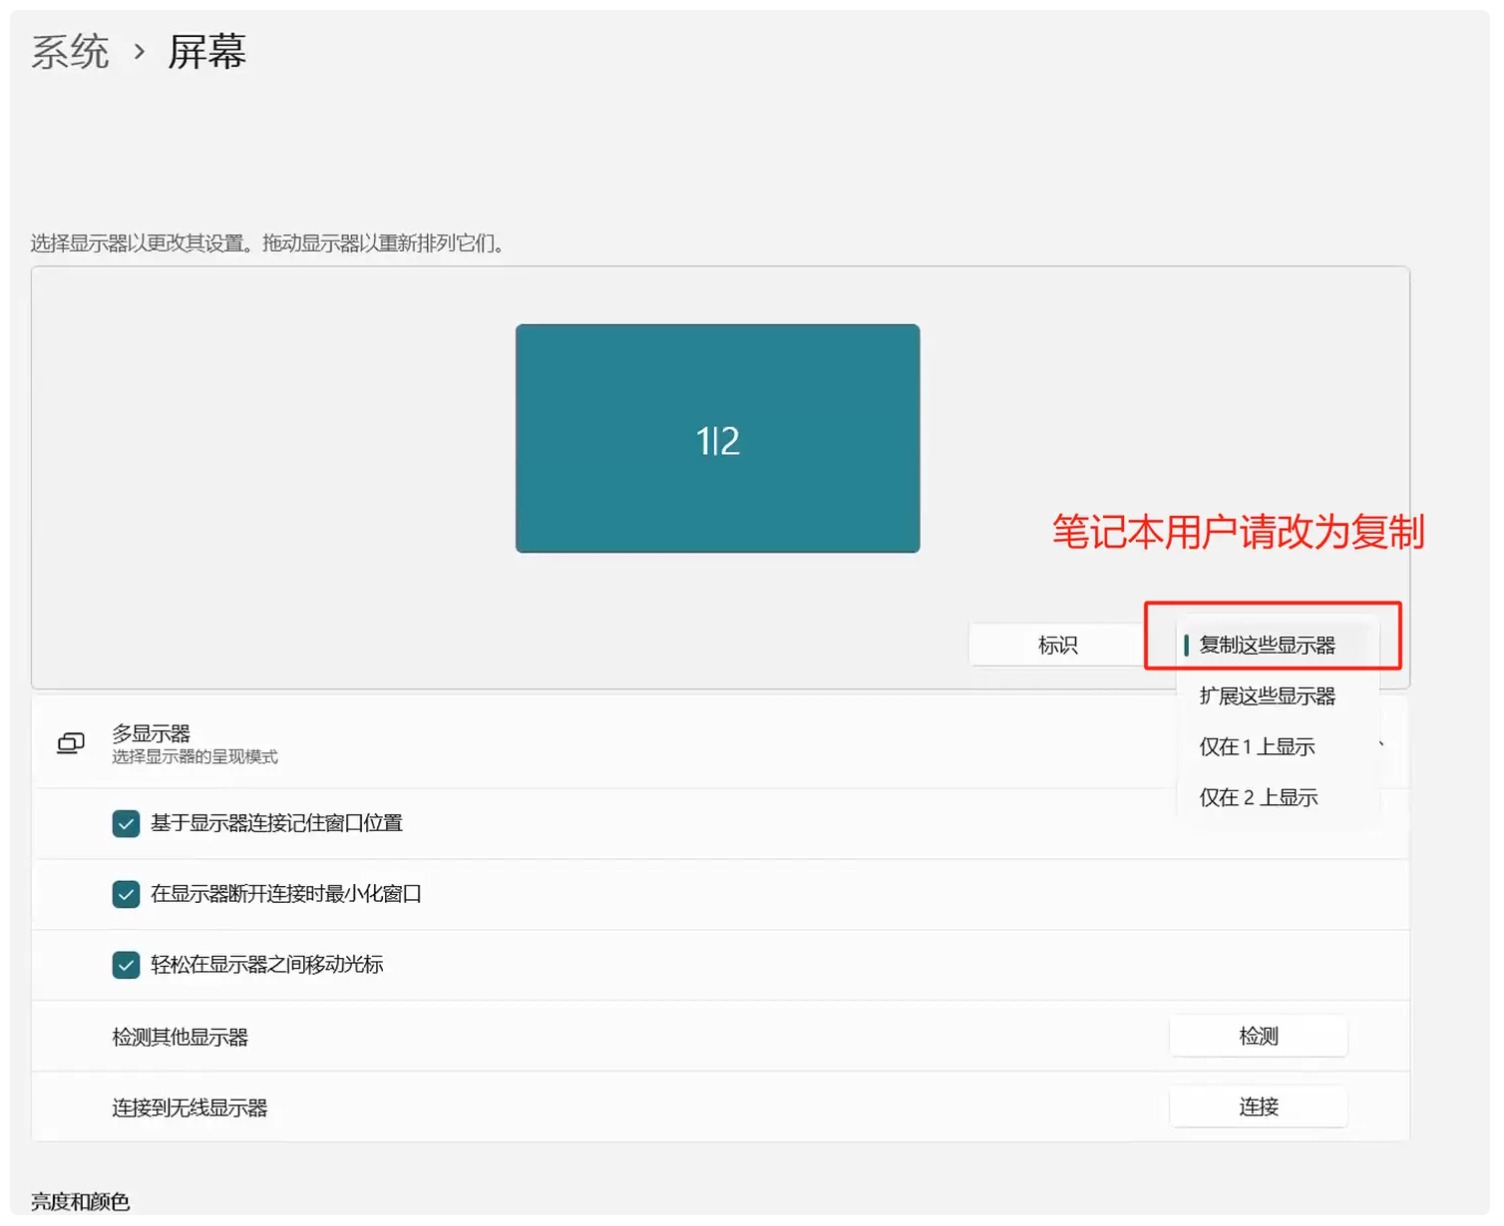Image resolution: width=1504 pixels, height=1226 pixels.
Task: Click the breadcrumb arrow after 系统
Action: pyautogui.click(x=139, y=52)
